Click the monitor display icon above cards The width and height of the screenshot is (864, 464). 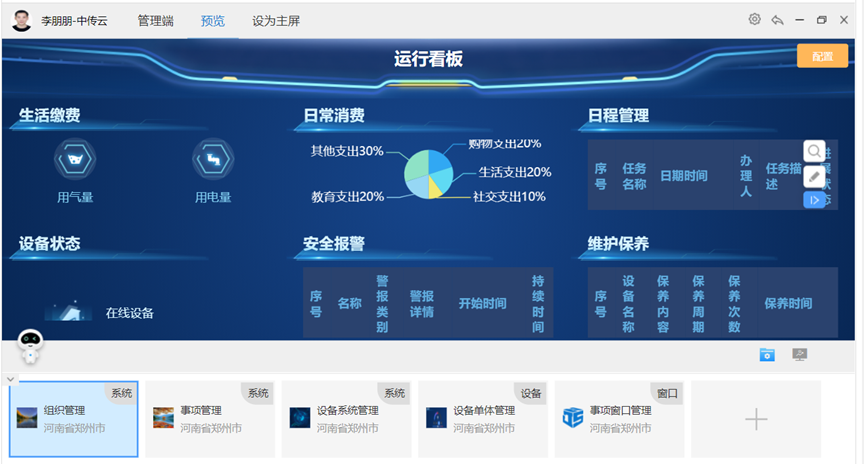[799, 355]
